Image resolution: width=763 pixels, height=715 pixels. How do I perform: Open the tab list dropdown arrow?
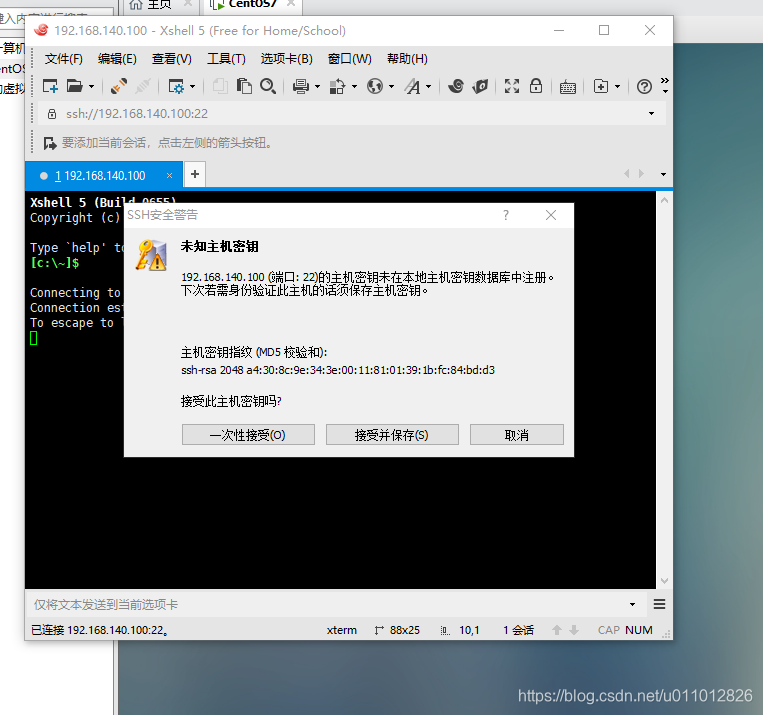663,174
